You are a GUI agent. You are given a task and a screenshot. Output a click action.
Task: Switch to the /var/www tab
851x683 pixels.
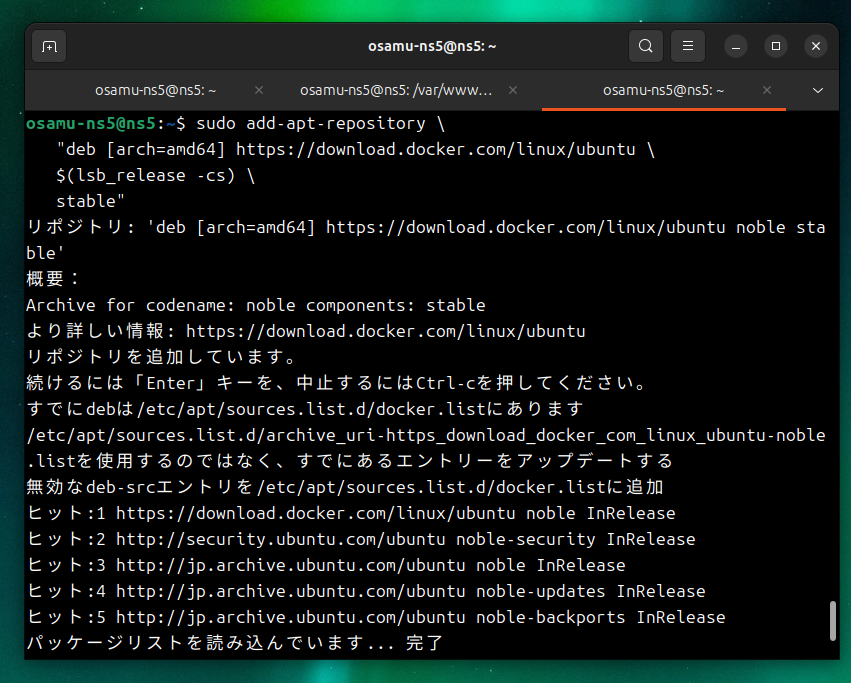tap(396, 90)
